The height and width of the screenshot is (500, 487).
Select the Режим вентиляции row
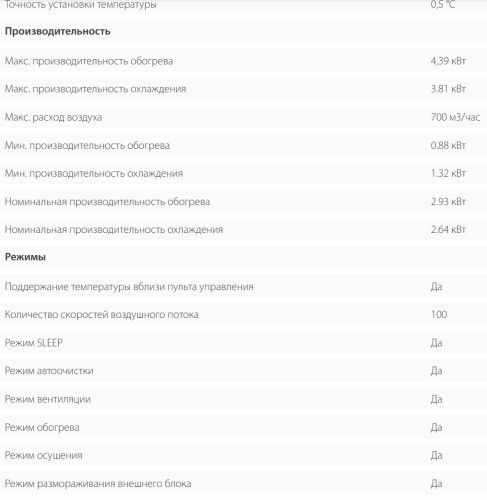243,399
